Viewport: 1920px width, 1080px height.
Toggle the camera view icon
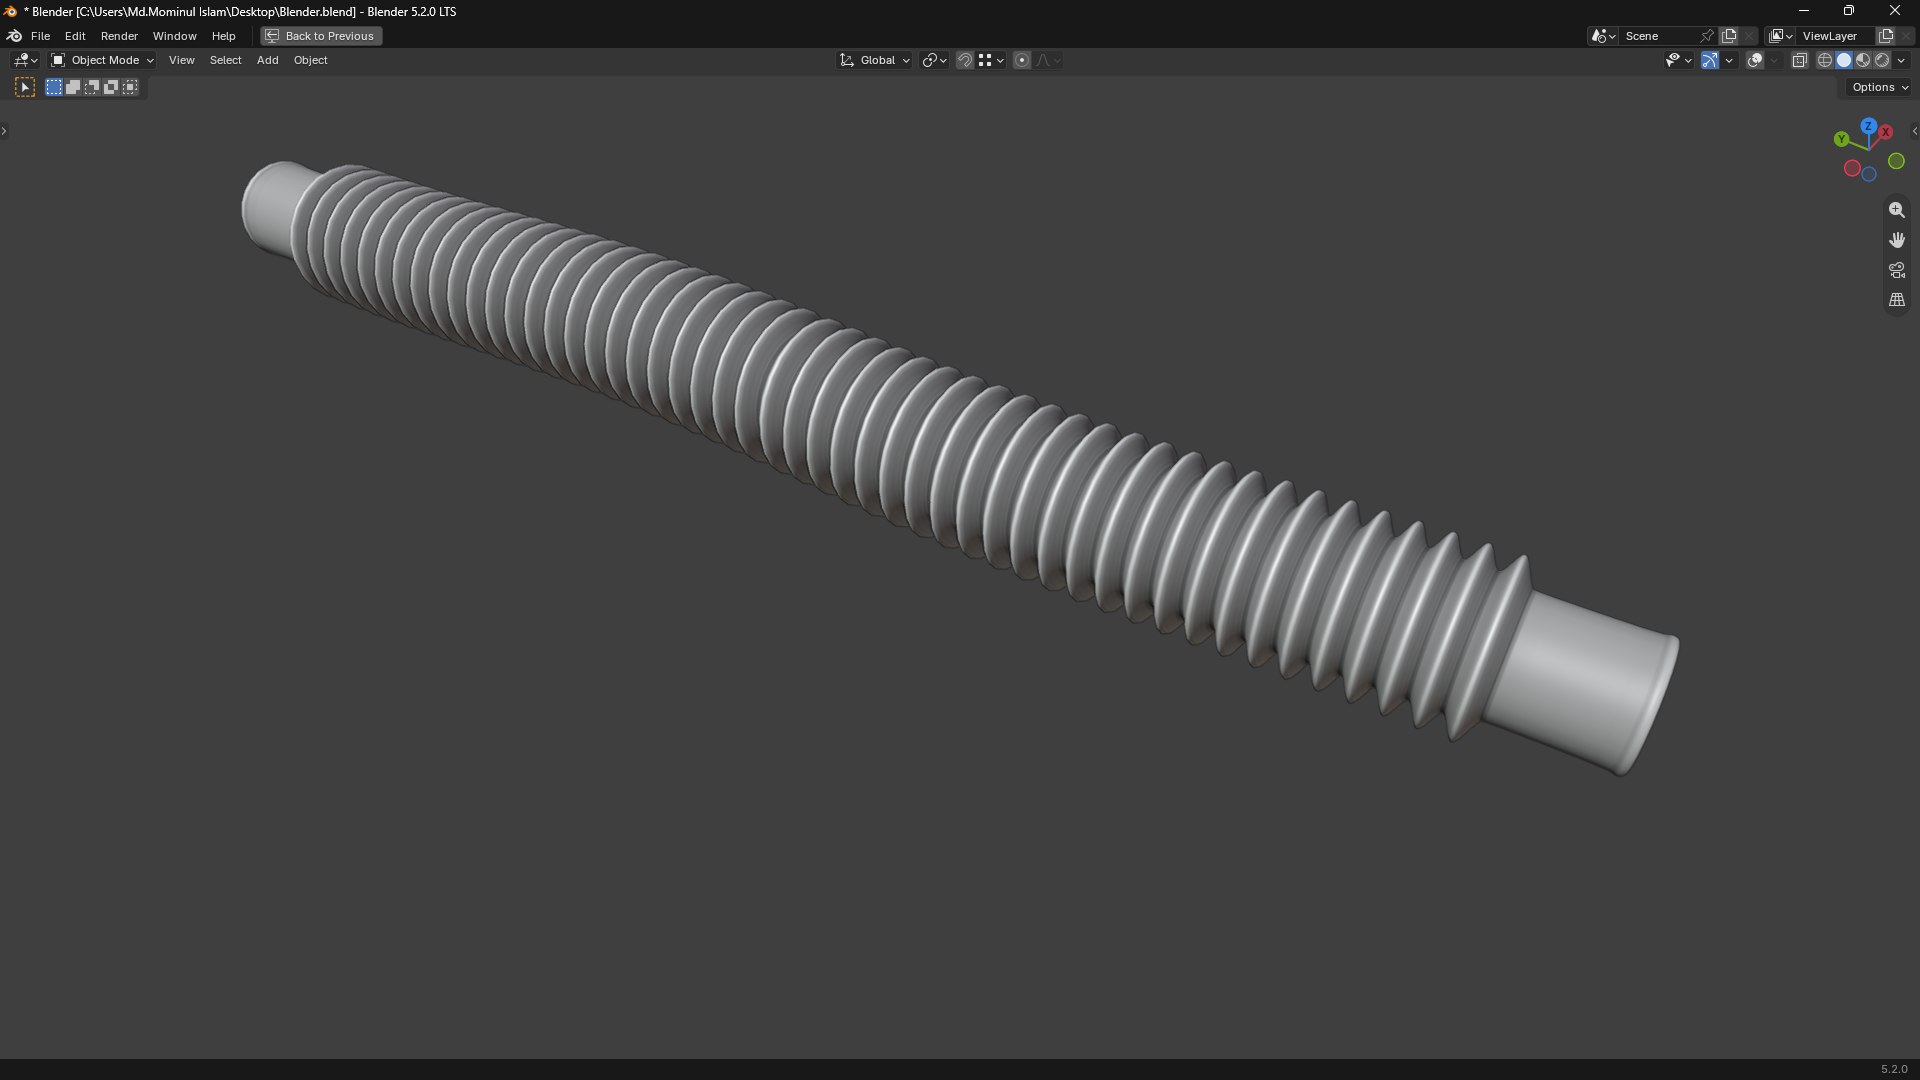1896,270
